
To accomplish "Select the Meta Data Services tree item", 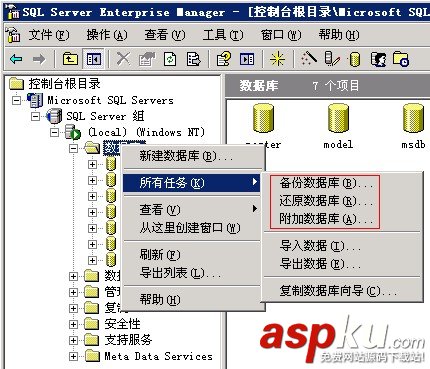I will pyautogui.click(x=159, y=356).
